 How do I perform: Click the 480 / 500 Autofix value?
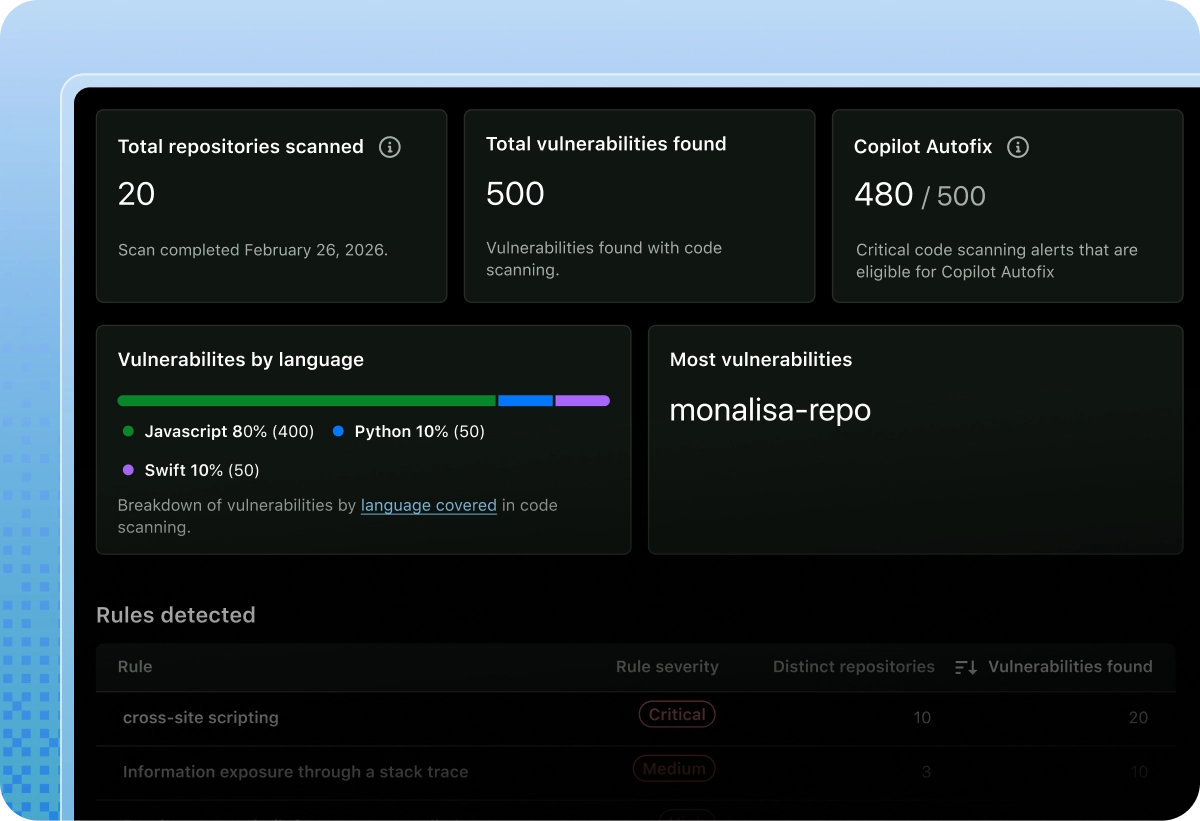tap(920, 194)
